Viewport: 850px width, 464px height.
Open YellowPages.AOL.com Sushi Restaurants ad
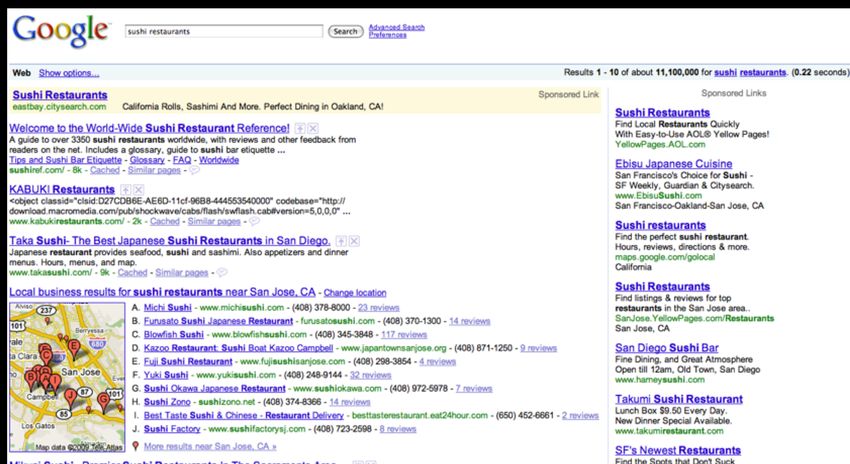662,113
